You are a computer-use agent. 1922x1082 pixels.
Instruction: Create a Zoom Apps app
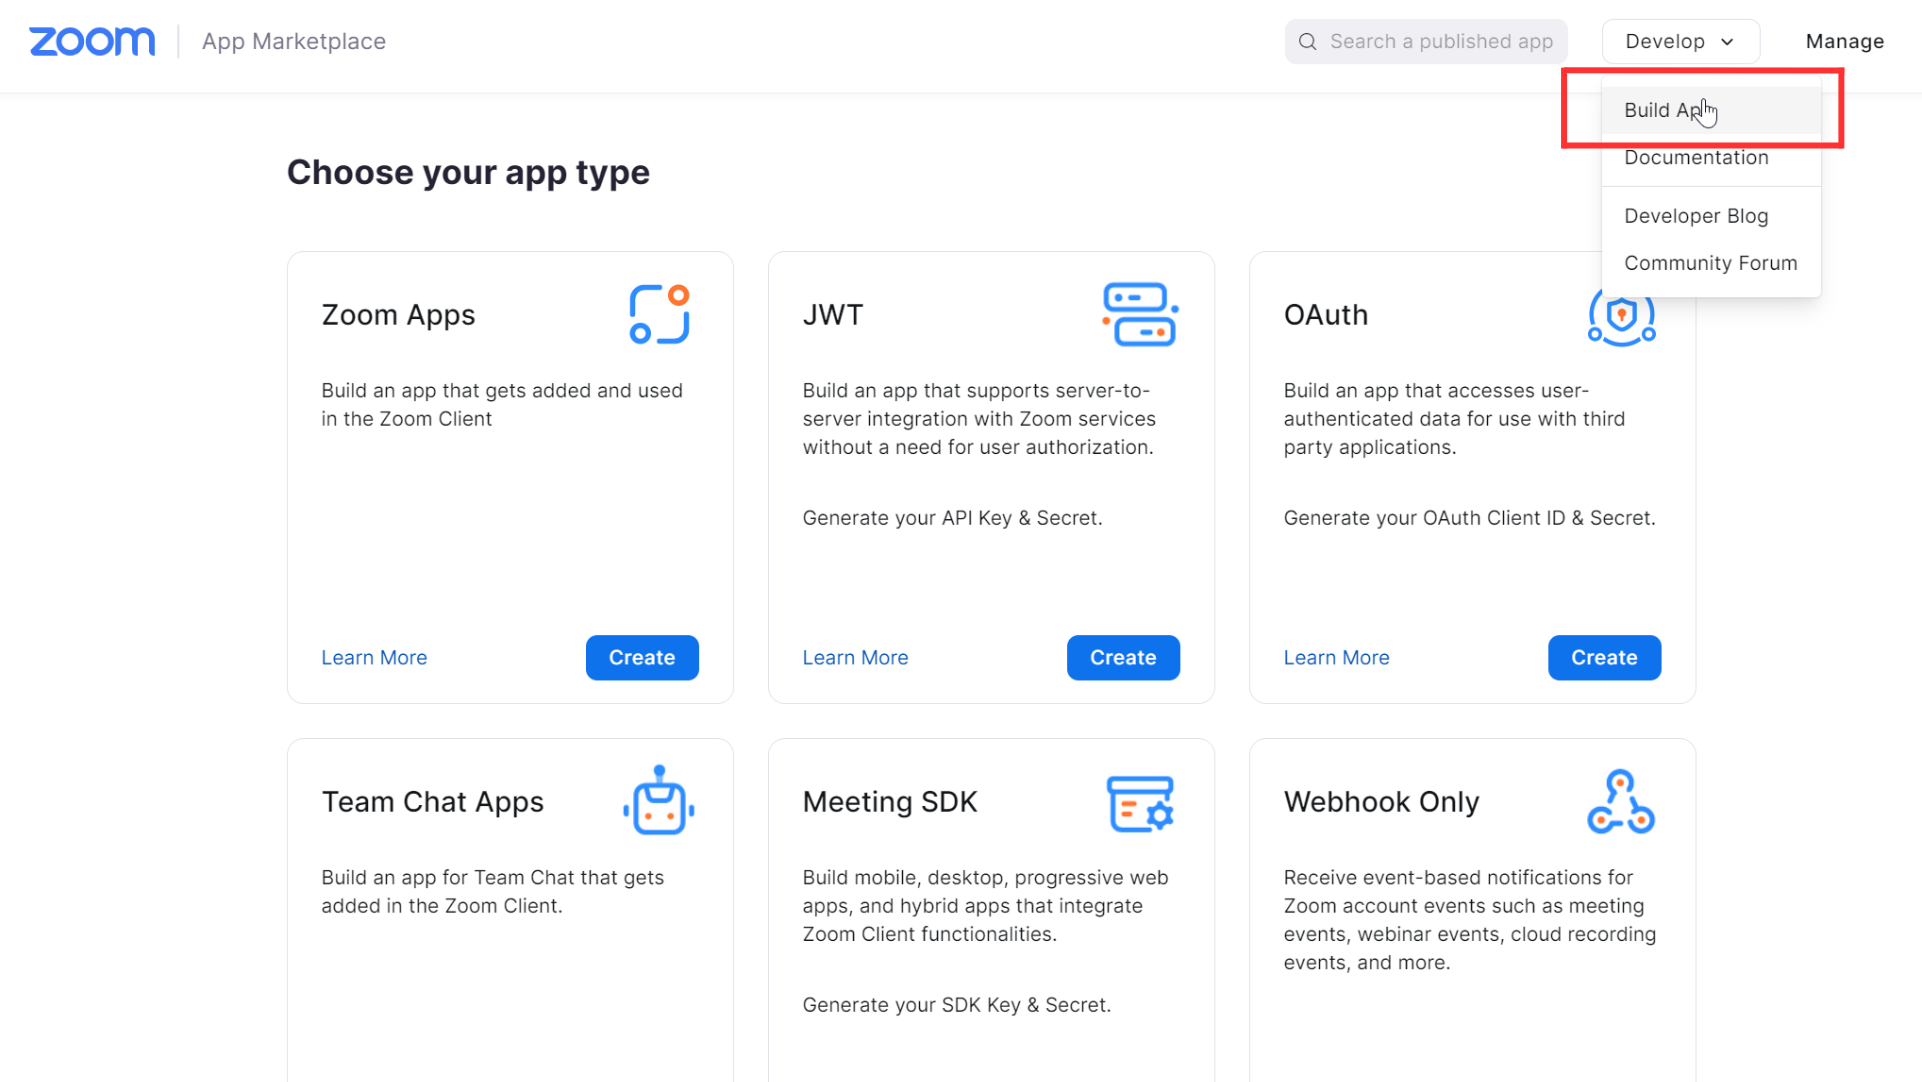click(642, 658)
